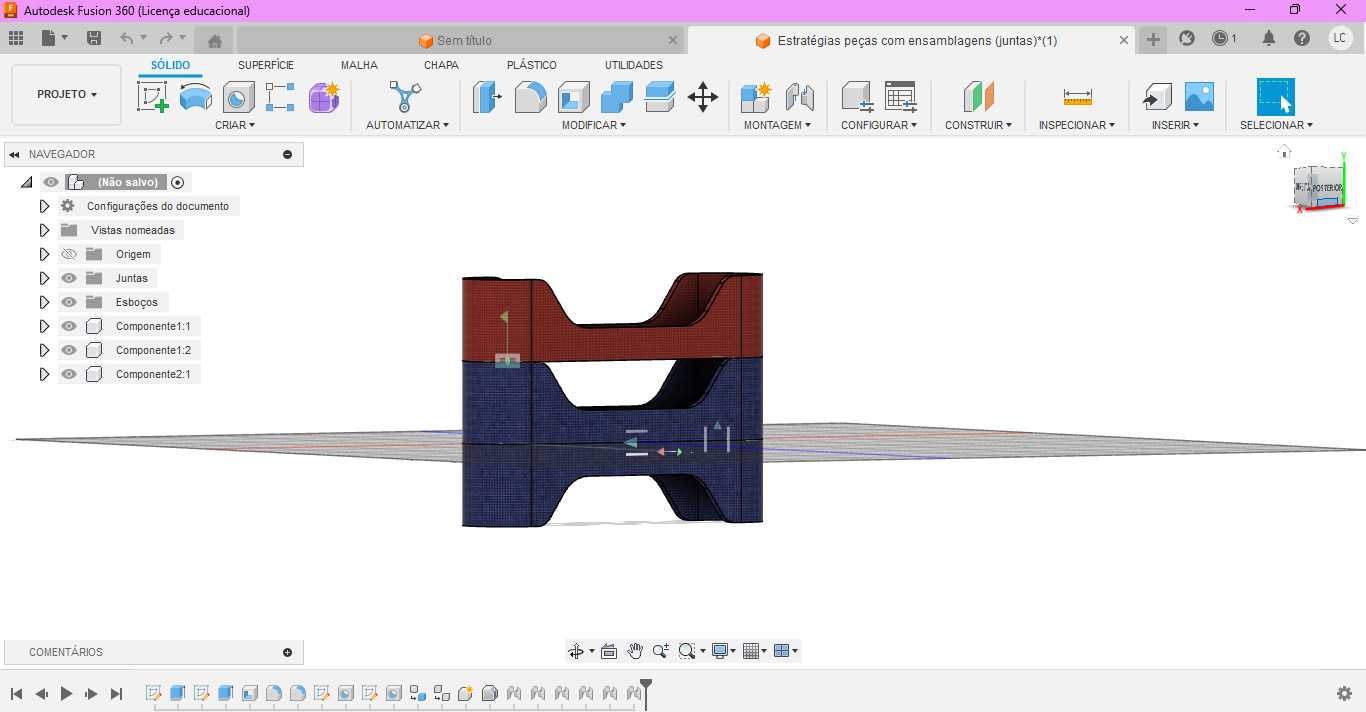Image resolution: width=1366 pixels, height=712 pixels.
Task: Toggle visibility of root (Não salvo) component
Action: click(x=51, y=182)
